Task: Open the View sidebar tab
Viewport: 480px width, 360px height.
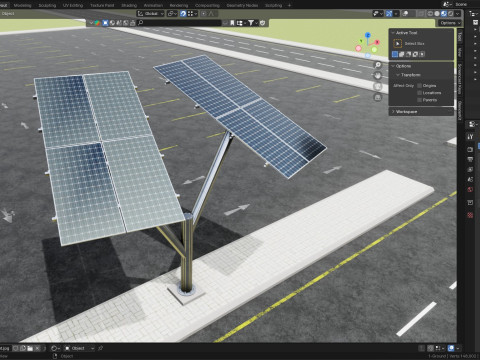Action: tap(460, 52)
